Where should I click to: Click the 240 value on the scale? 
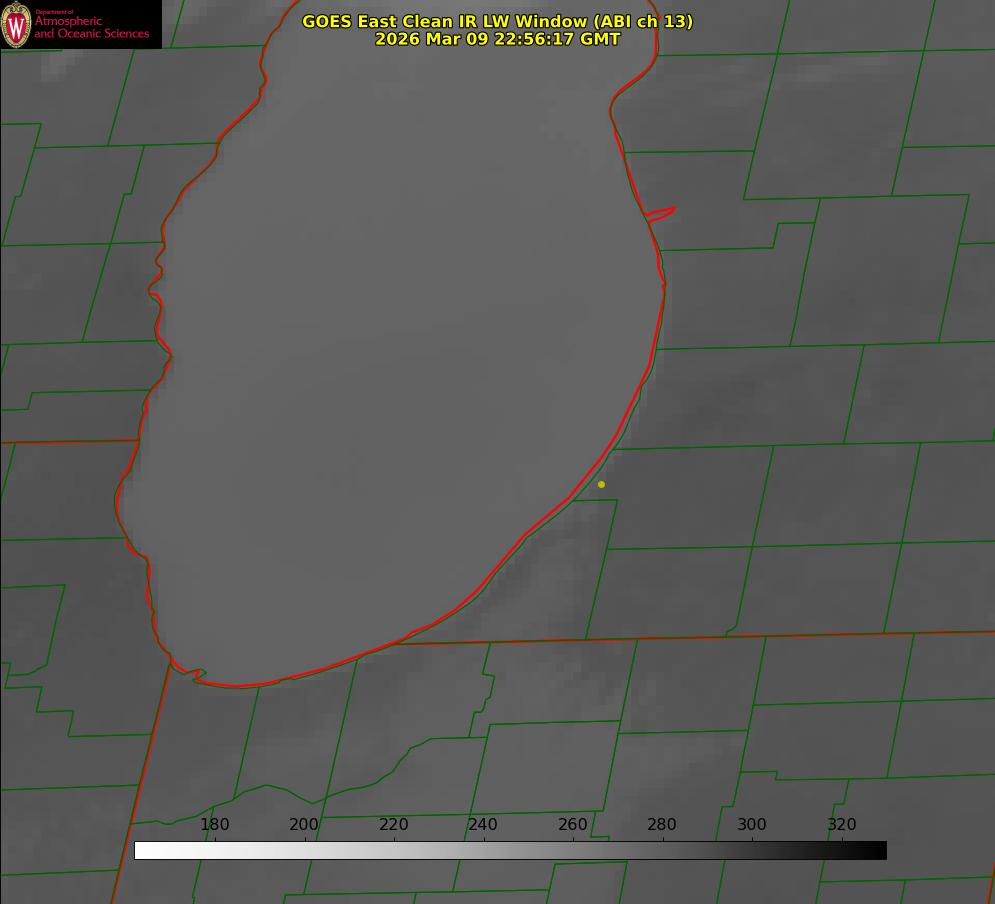pos(483,825)
